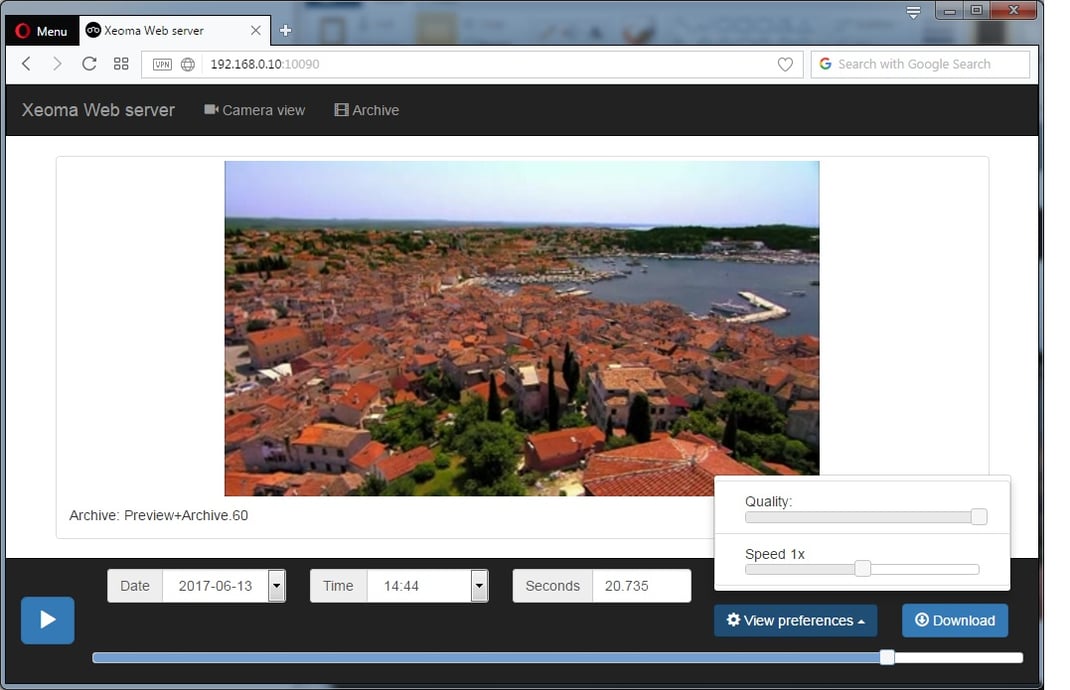This screenshot has height=690, width=1070.
Task: Toggle the View preferences menu
Action: point(796,620)
